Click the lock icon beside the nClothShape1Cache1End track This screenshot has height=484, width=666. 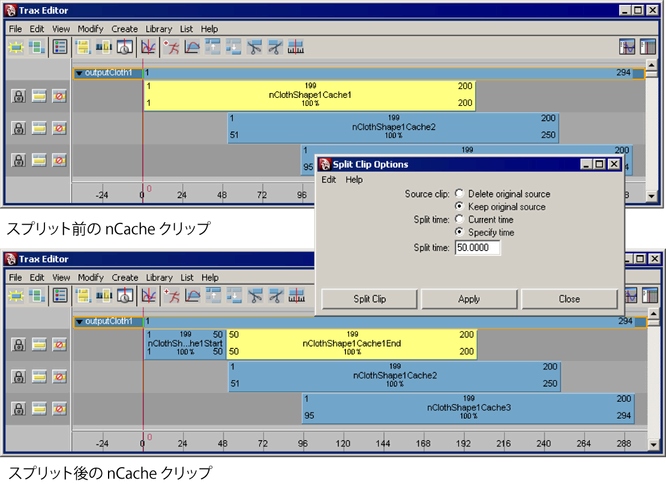[19, 345]
